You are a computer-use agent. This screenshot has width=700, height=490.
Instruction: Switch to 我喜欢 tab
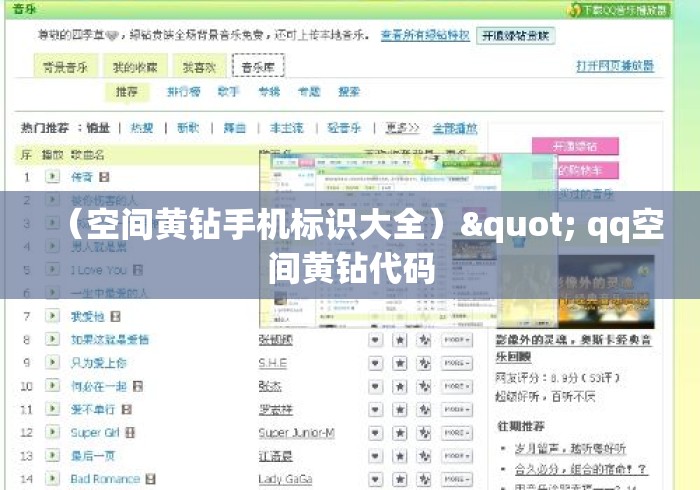[x=199, y=66]
